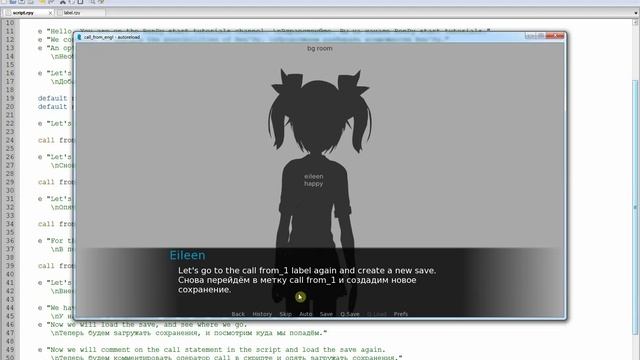640x360 pixels.
Task: Click the 'Eileen' character name in dialogue box
Action: point(187,256)
